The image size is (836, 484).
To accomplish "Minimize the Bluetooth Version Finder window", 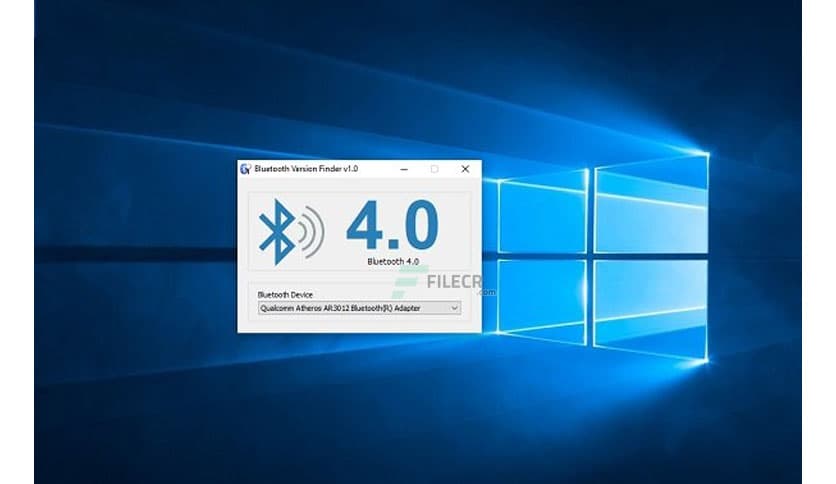I will pos(404,169).
